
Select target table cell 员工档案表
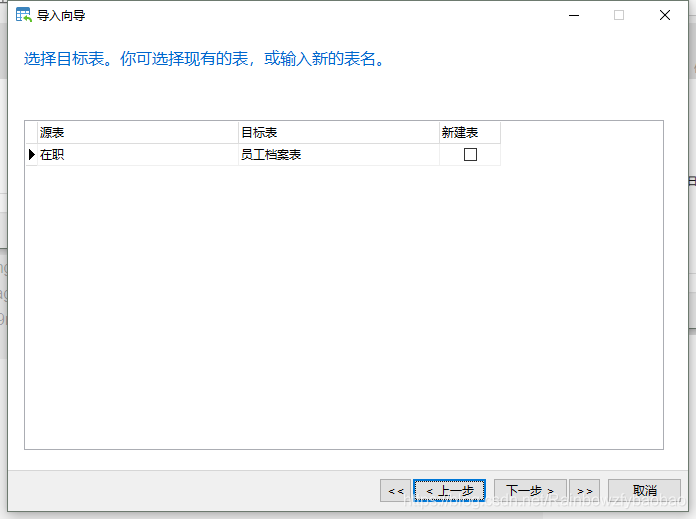339,155
